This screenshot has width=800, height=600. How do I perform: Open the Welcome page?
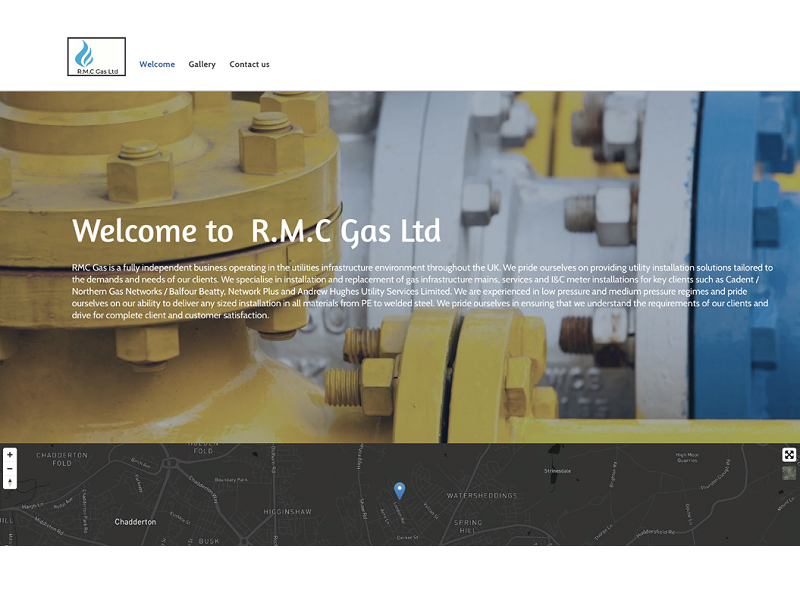(x=157, y=64)
